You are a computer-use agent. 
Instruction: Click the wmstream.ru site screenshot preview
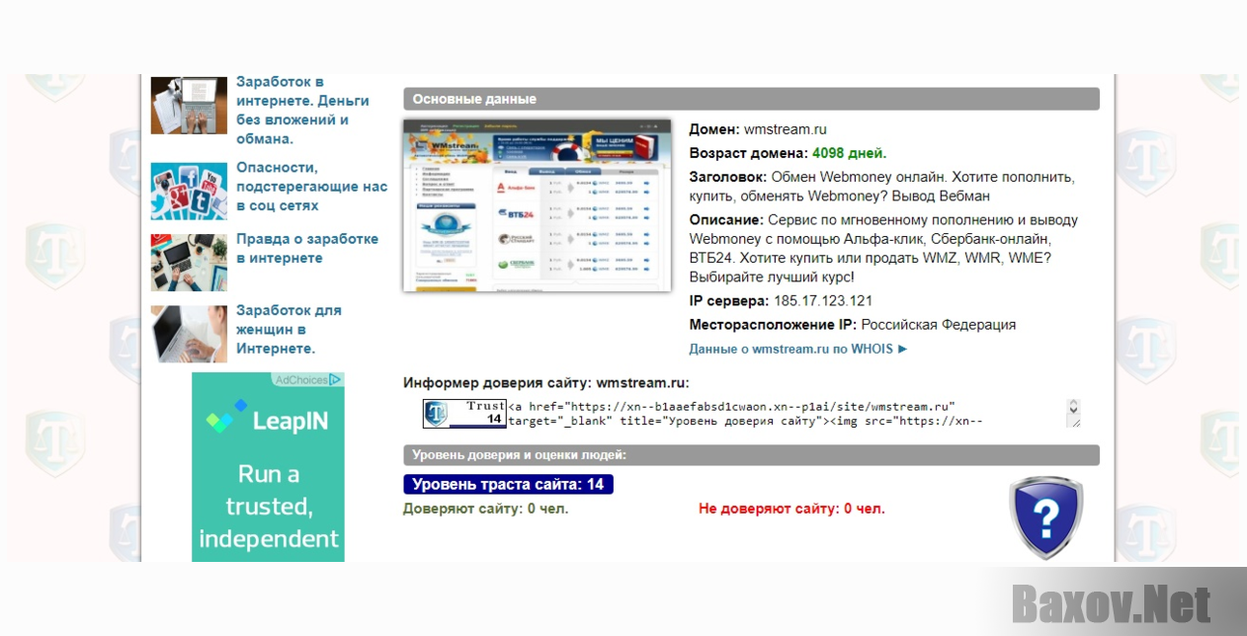tap(537, 206)
